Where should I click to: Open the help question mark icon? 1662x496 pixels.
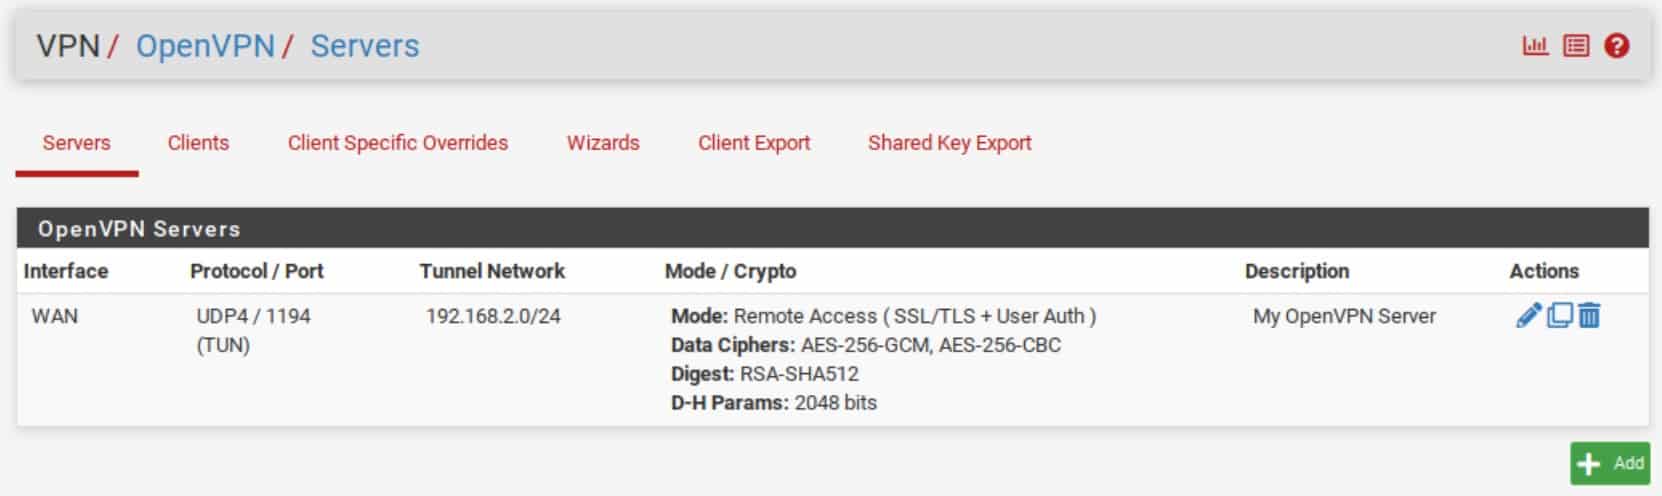tap(1616, 46)
